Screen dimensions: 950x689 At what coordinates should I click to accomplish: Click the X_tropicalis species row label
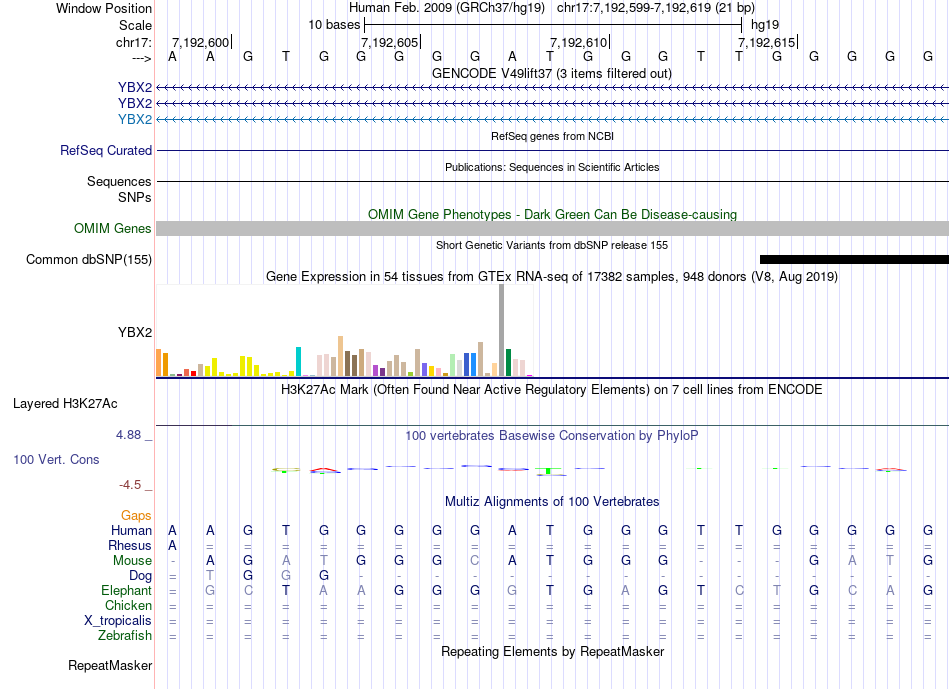pyautogui.click(x=118, y=621)
